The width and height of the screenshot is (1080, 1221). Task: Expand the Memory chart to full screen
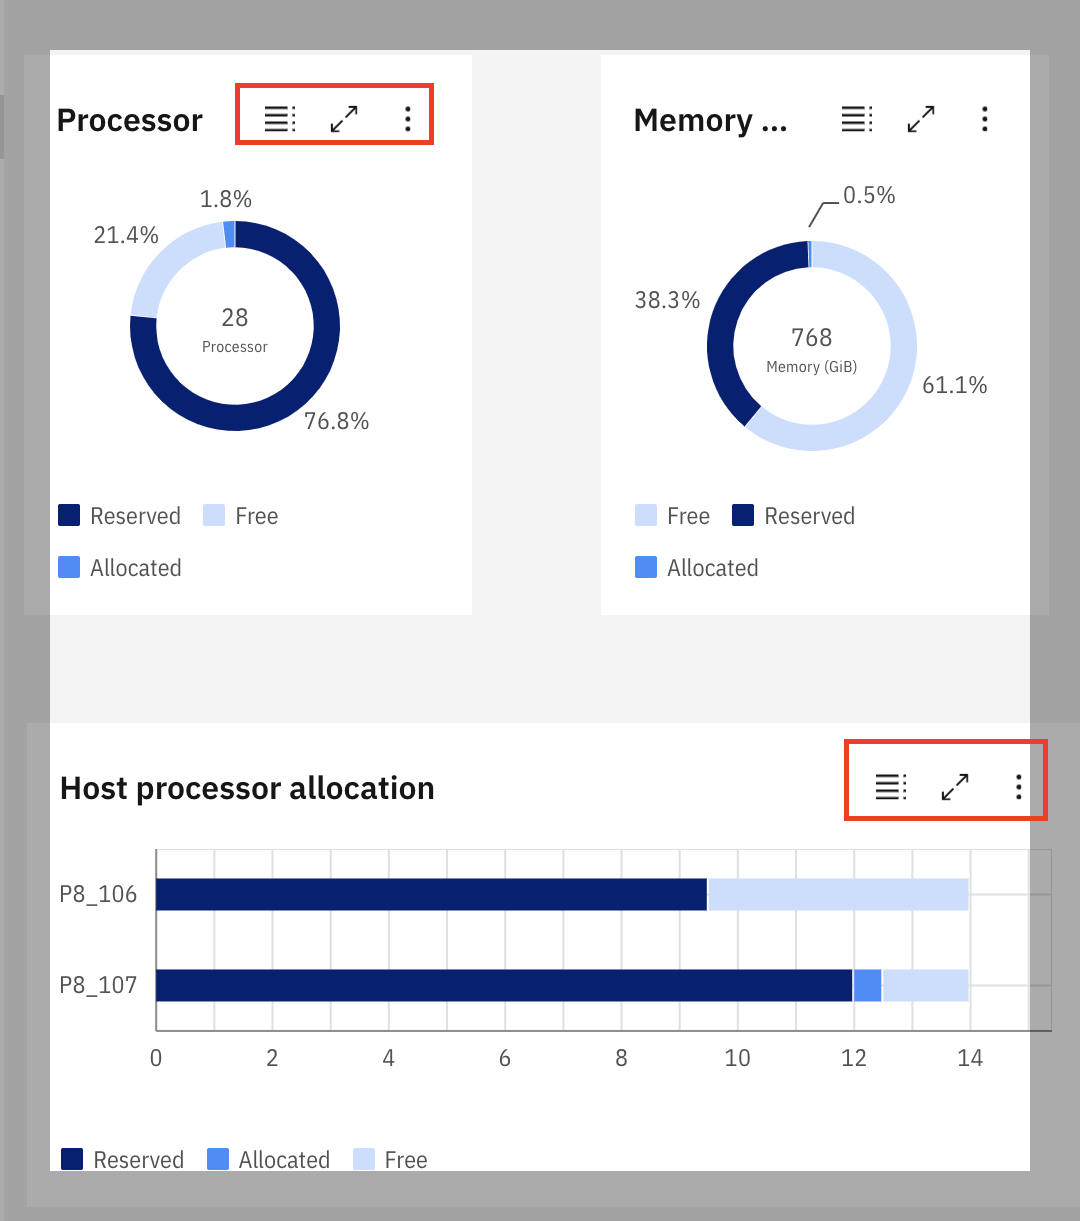coord(920,118)
